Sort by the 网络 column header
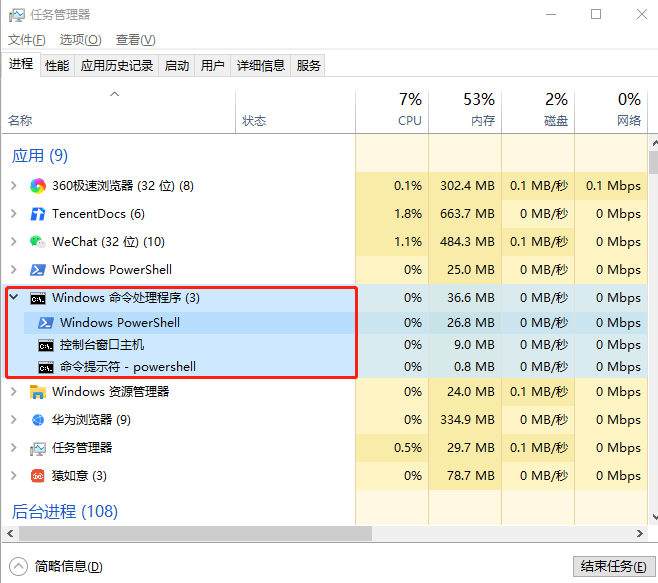This screenshot has width=658, height=583. coord(611,112)
